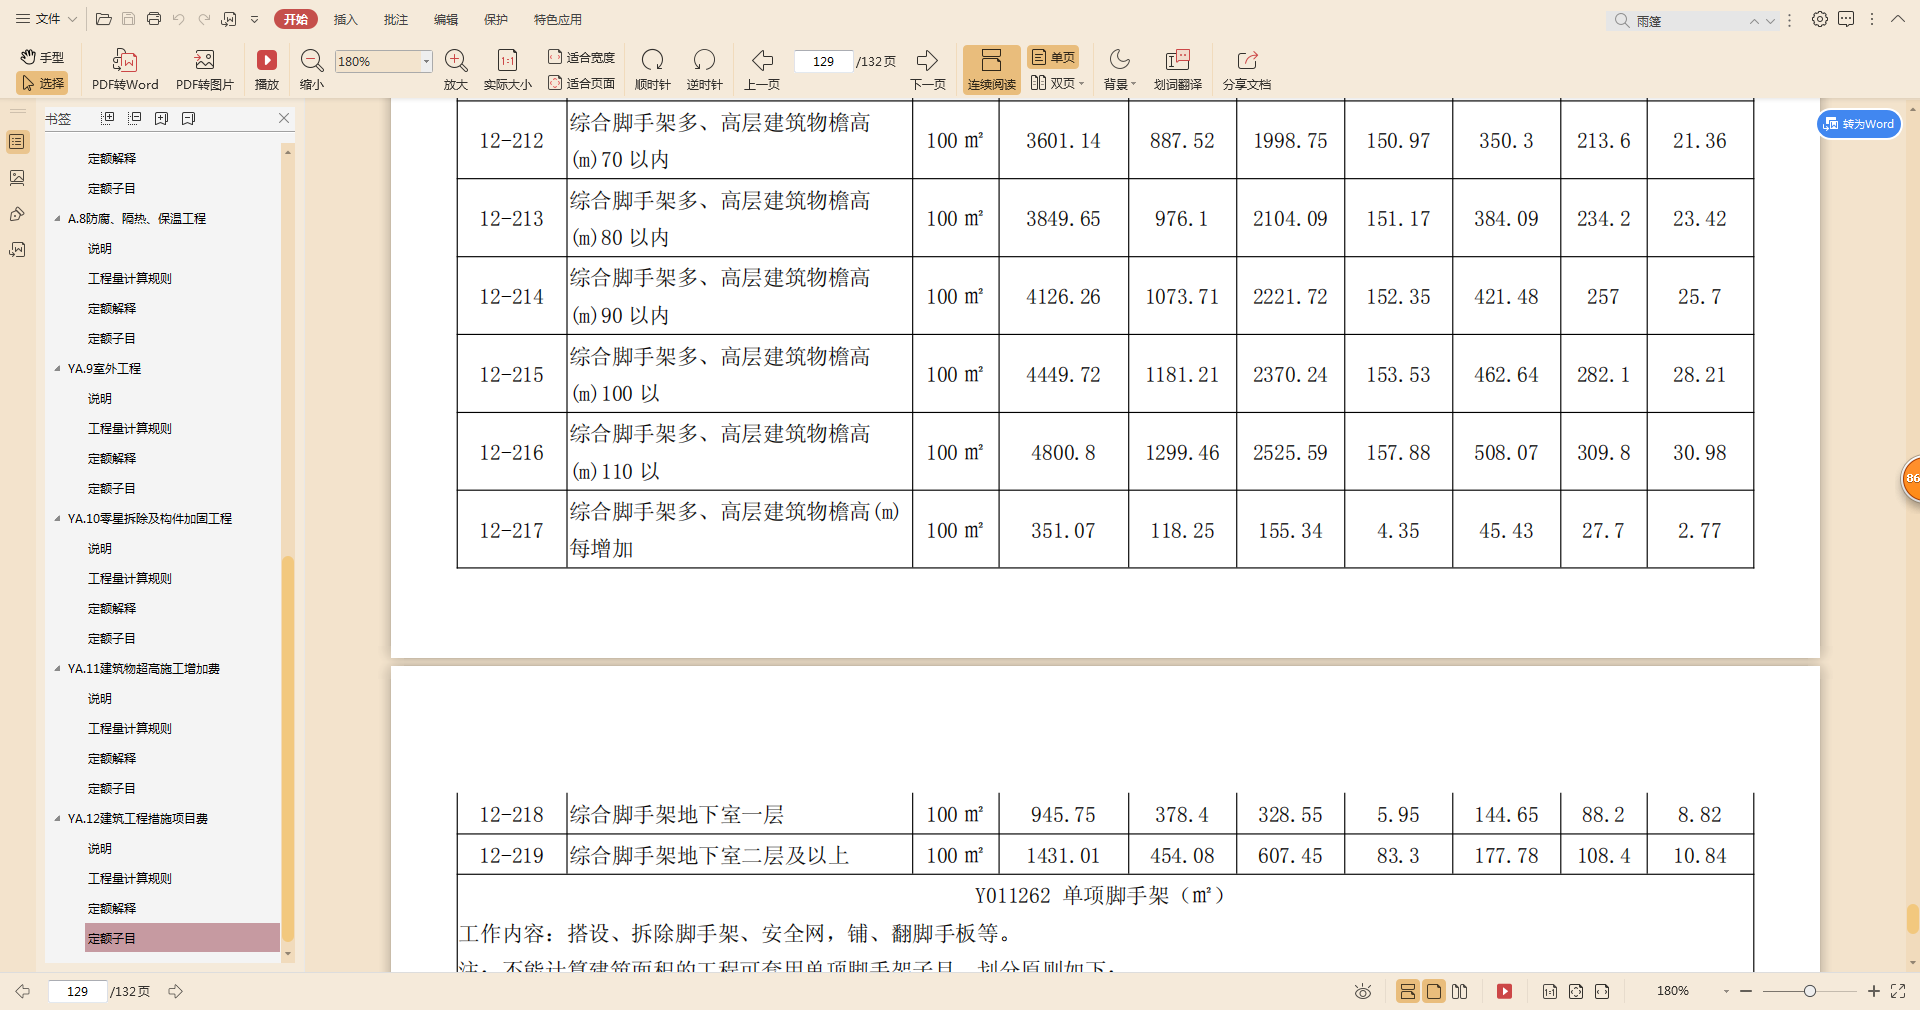Switch to the 特色应用 tab
The height and width of the screenshot is (1010, 1920).
coord(557,19)
